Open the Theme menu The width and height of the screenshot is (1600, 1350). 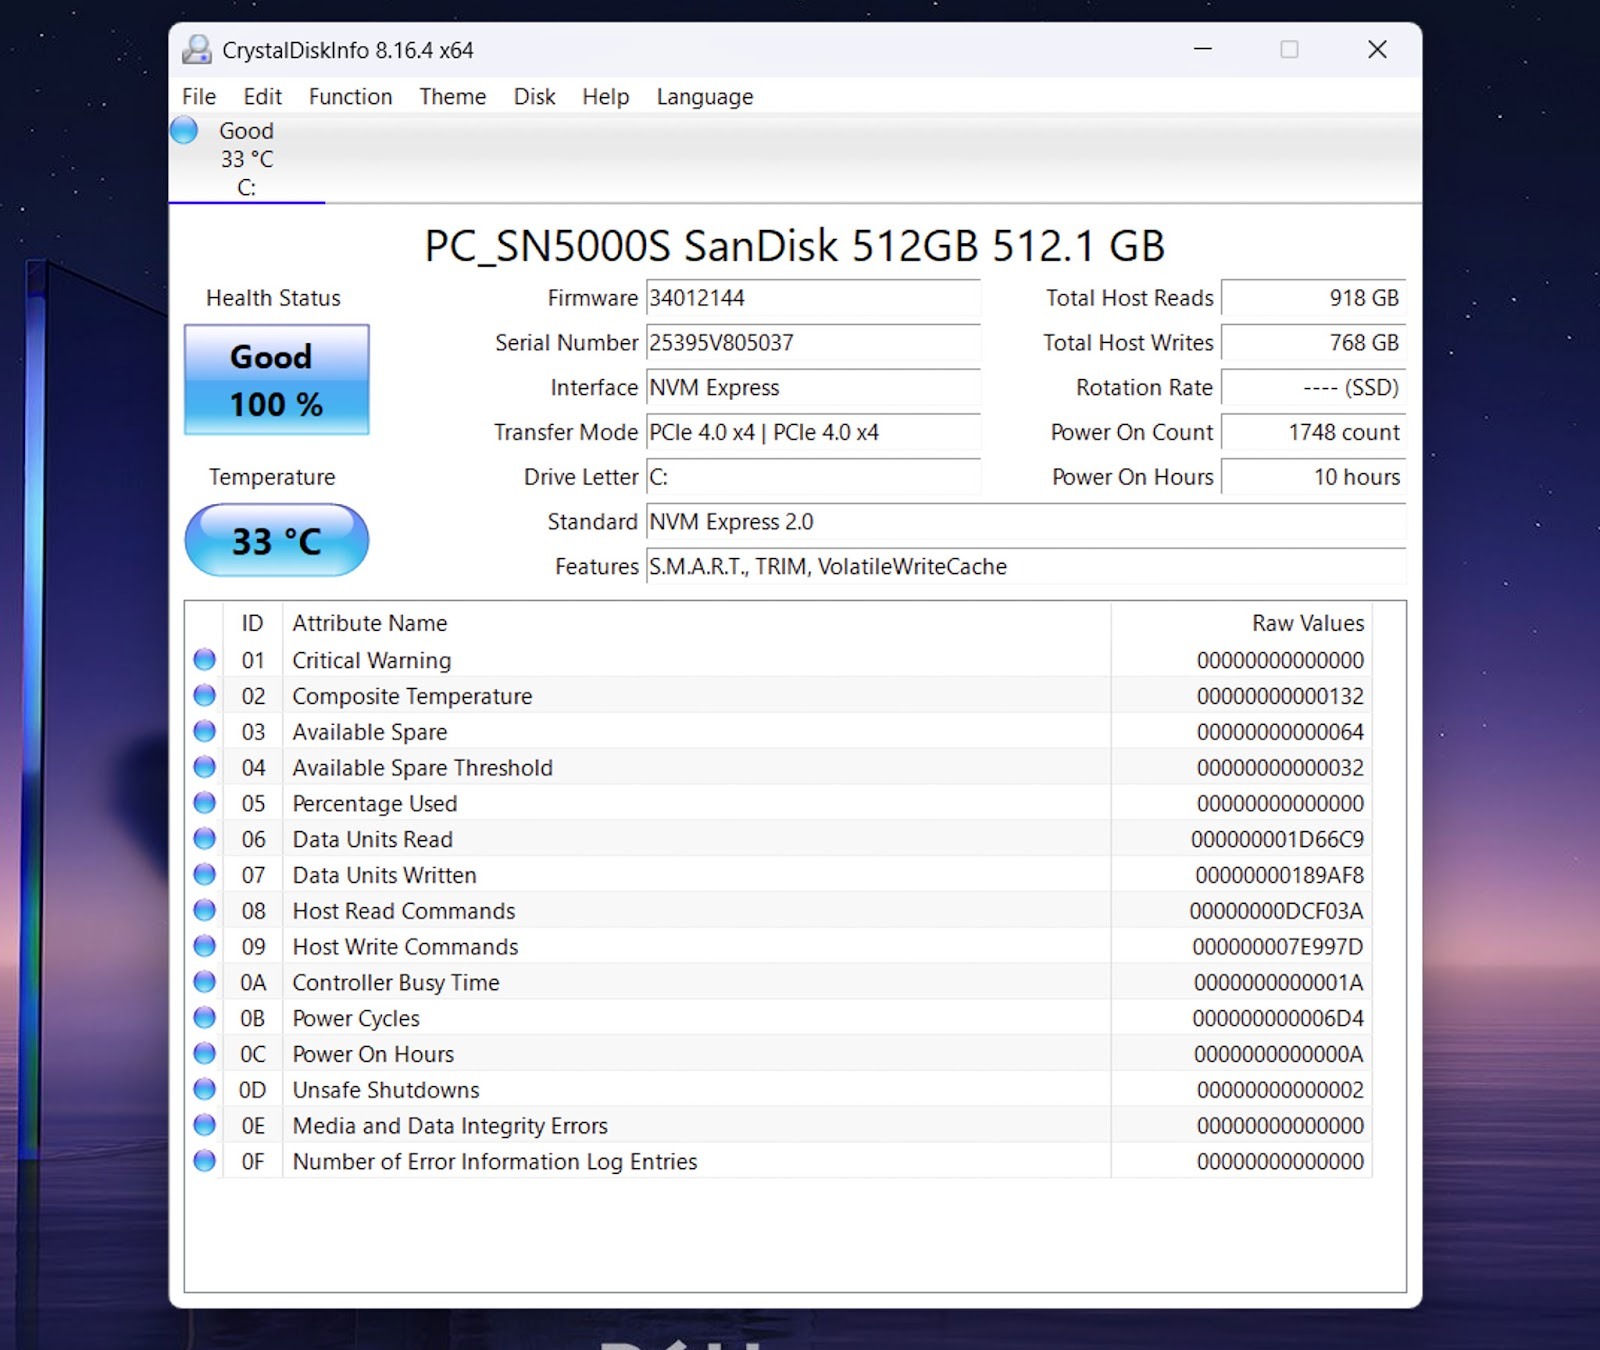coord(452,97)
